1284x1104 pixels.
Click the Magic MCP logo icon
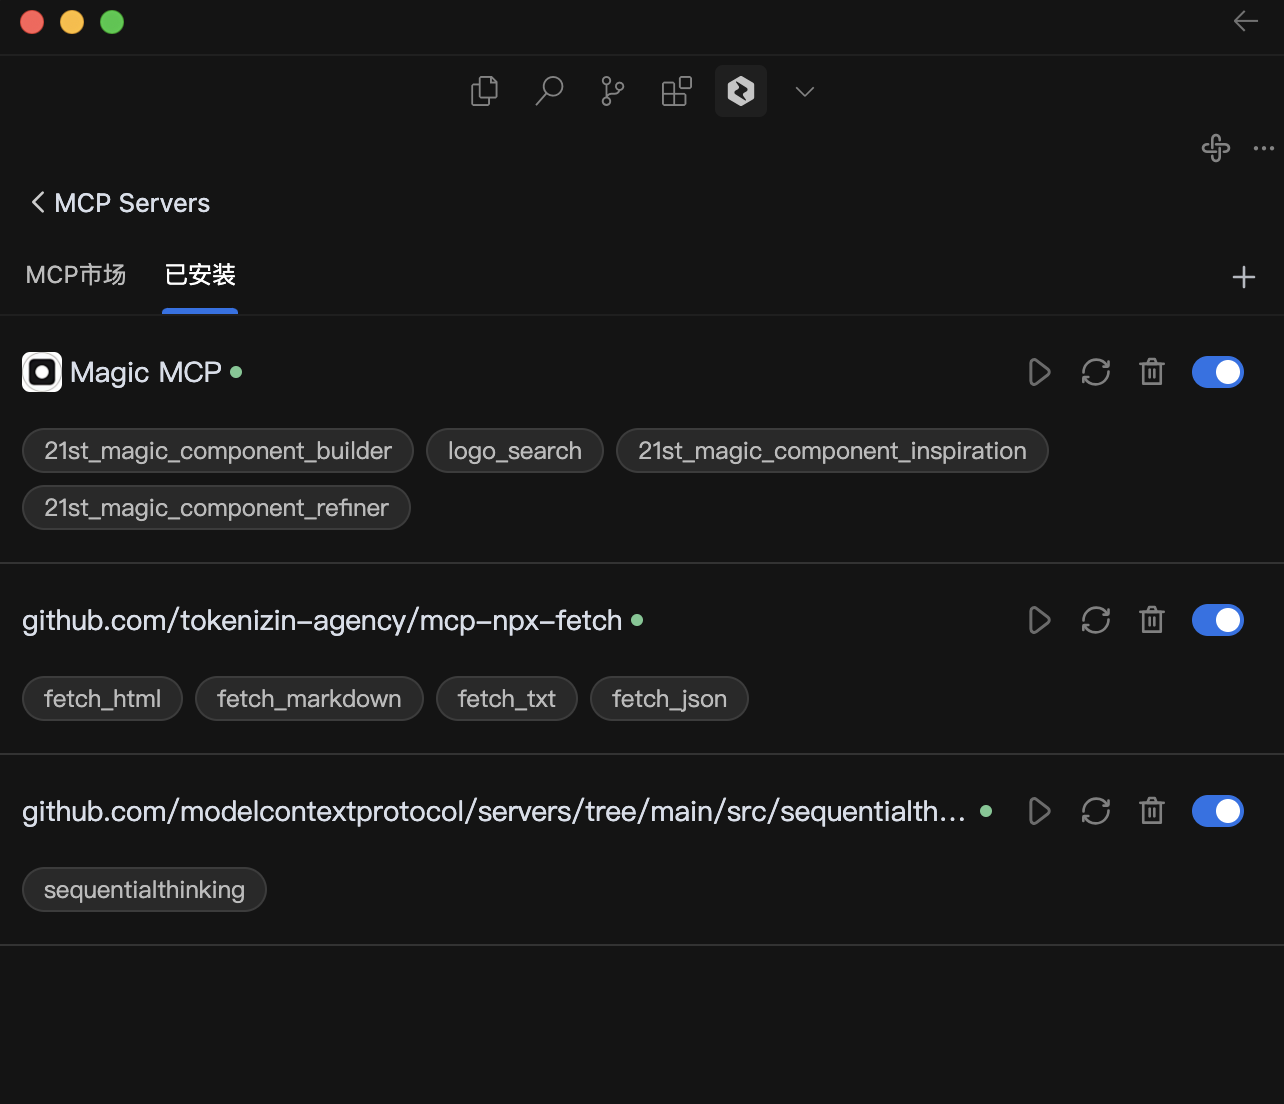coord(42,372)
